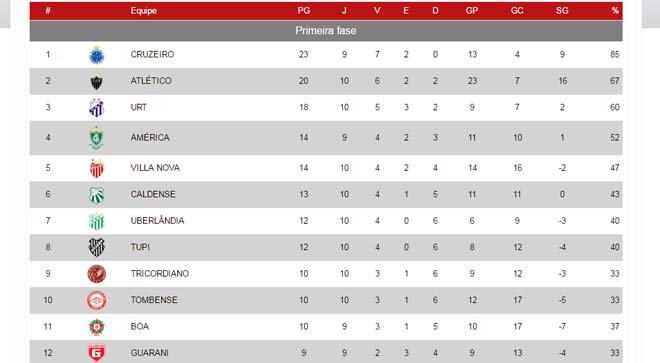The width and height of the screenshot is (660, 363).
Task: Click the percent column header
Action: click(x=615, y=11)
